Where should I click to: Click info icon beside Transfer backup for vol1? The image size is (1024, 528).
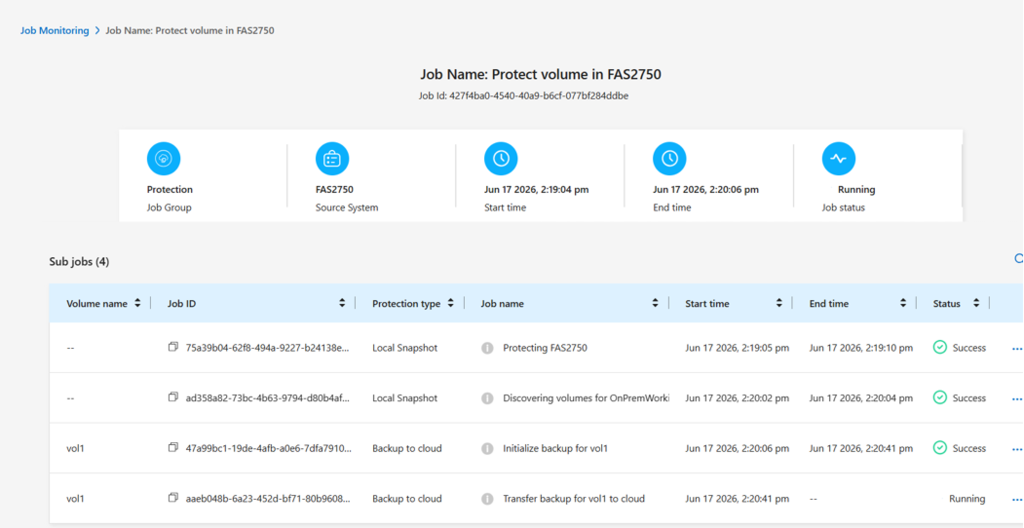[487, 499]
